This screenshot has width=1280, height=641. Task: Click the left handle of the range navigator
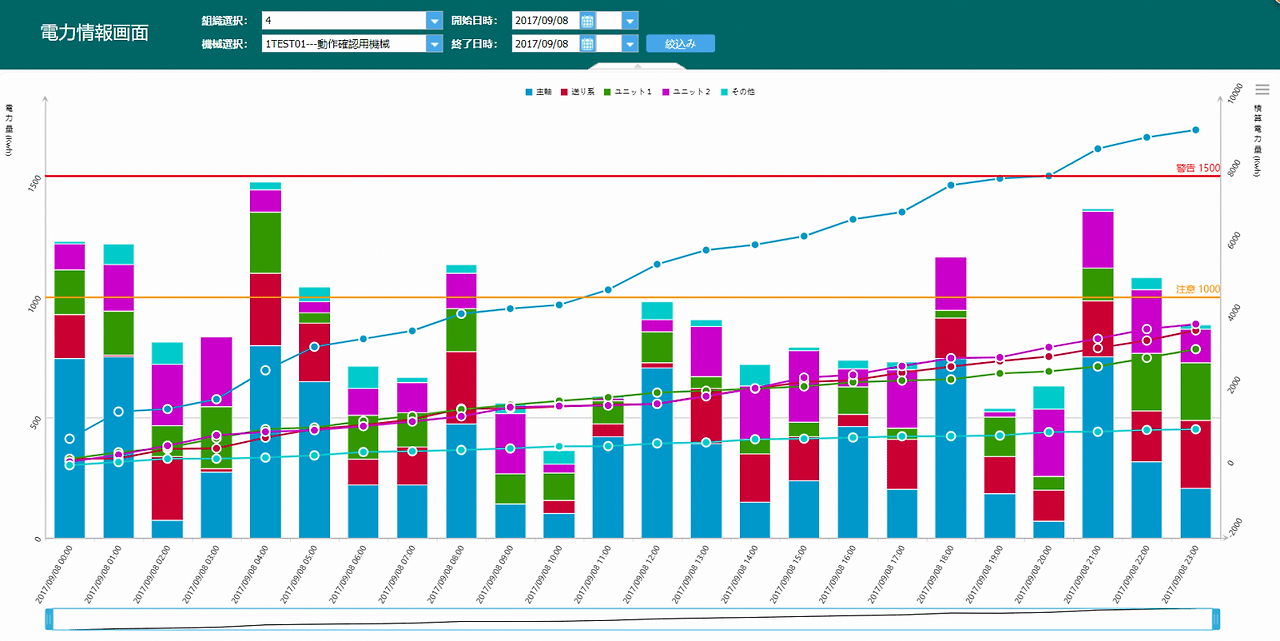coord(50,619)
